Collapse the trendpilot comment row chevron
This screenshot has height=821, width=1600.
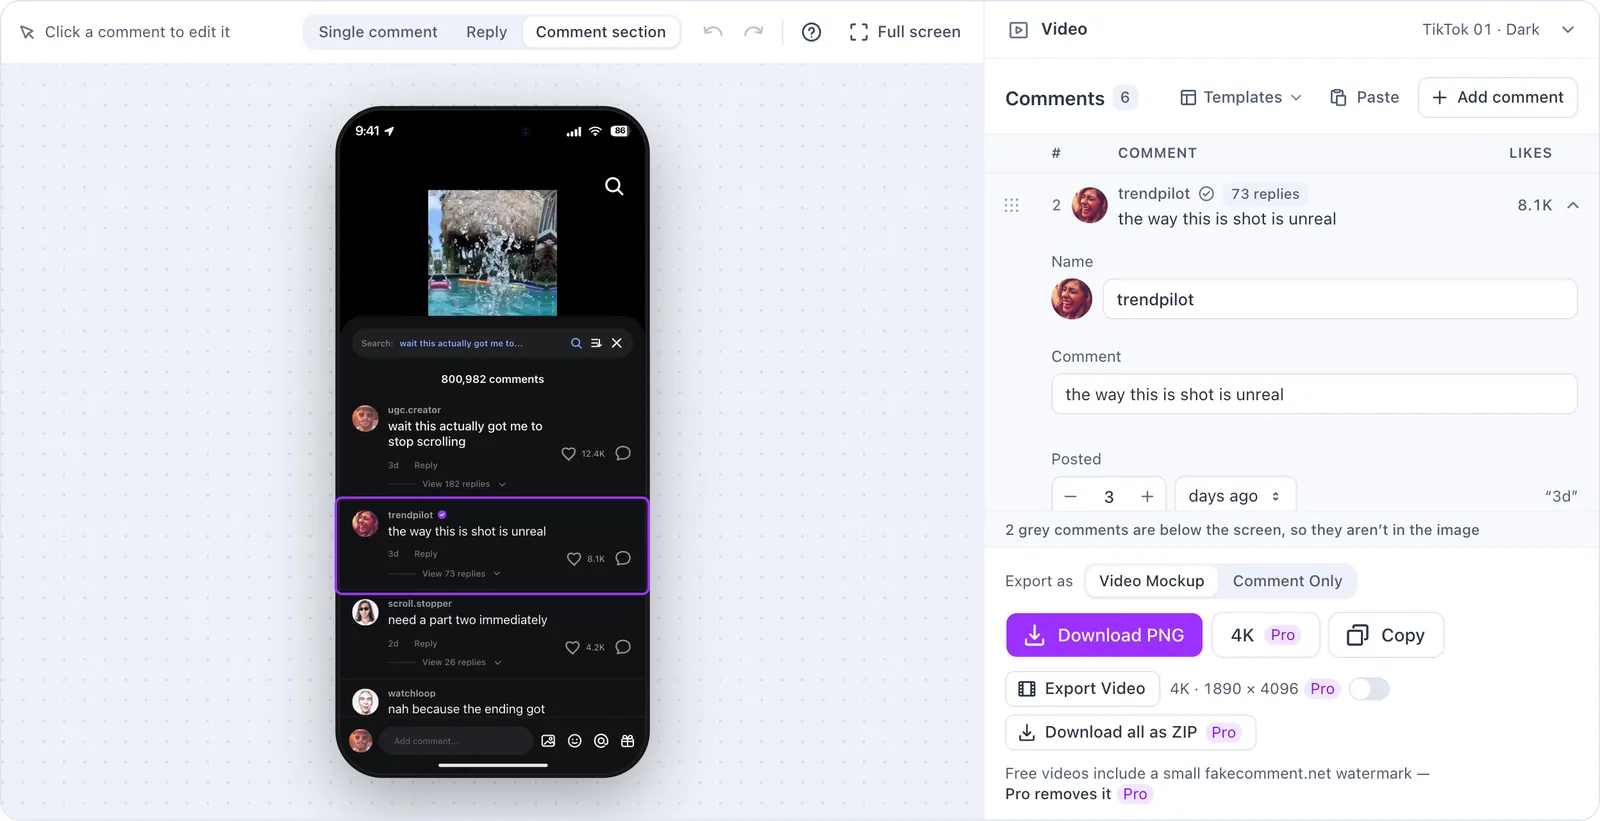[x=1573, y=205]
